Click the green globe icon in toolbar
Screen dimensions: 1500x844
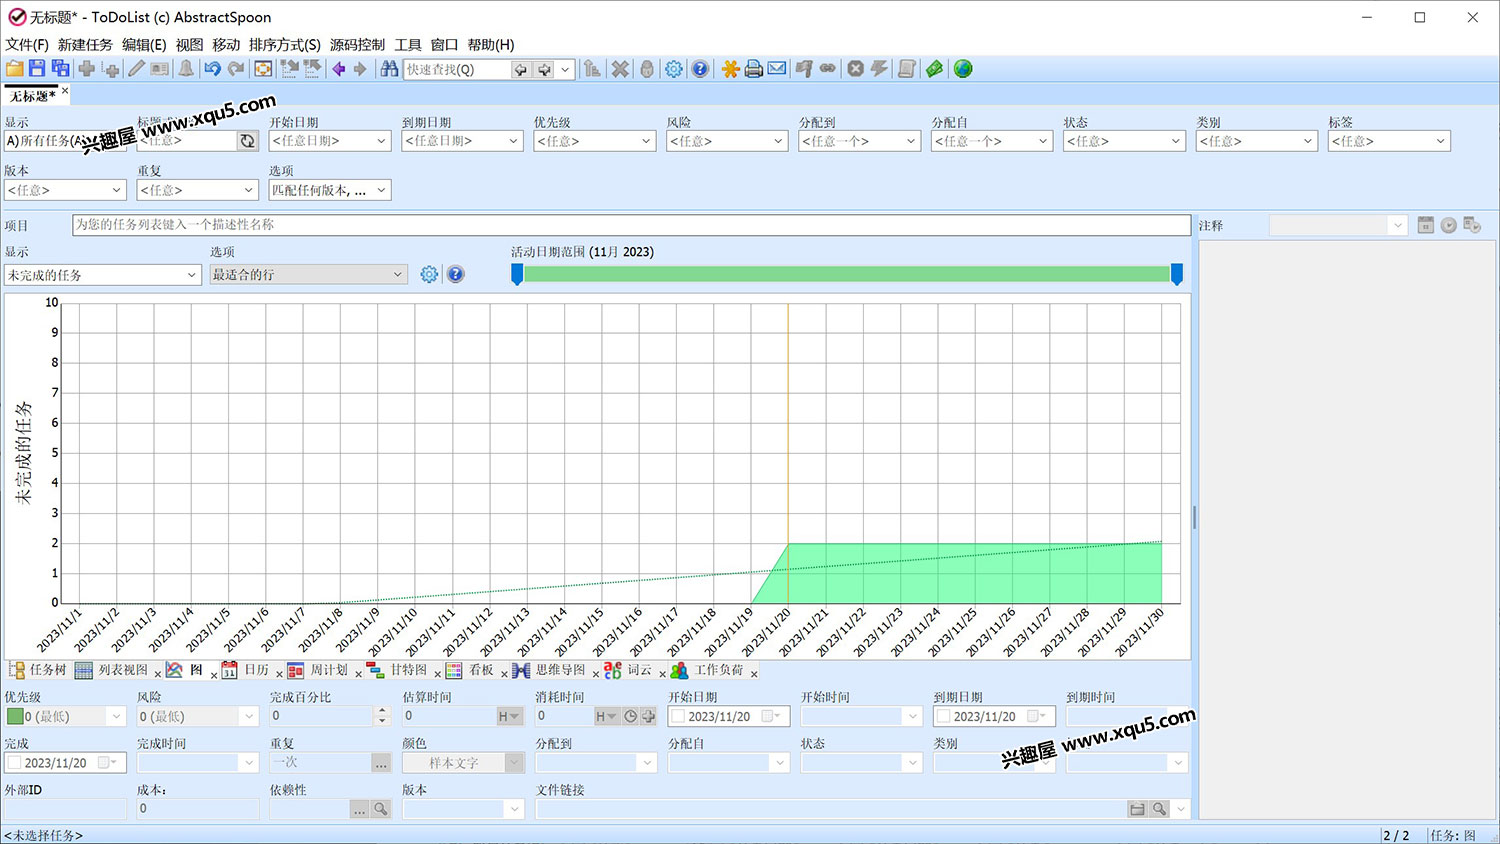(x=963, y=69)
